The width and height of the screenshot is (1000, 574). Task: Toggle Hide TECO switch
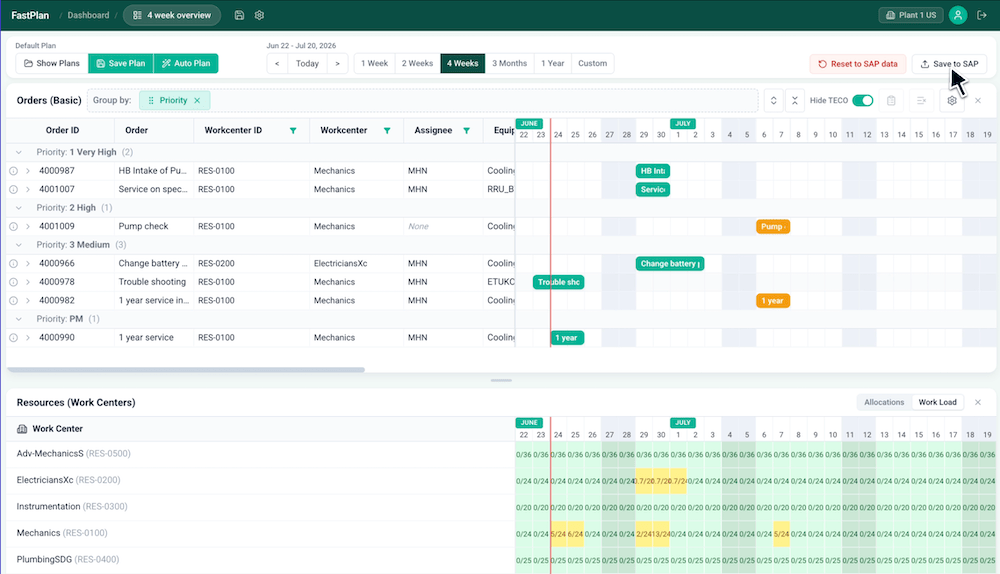(862, 100)
